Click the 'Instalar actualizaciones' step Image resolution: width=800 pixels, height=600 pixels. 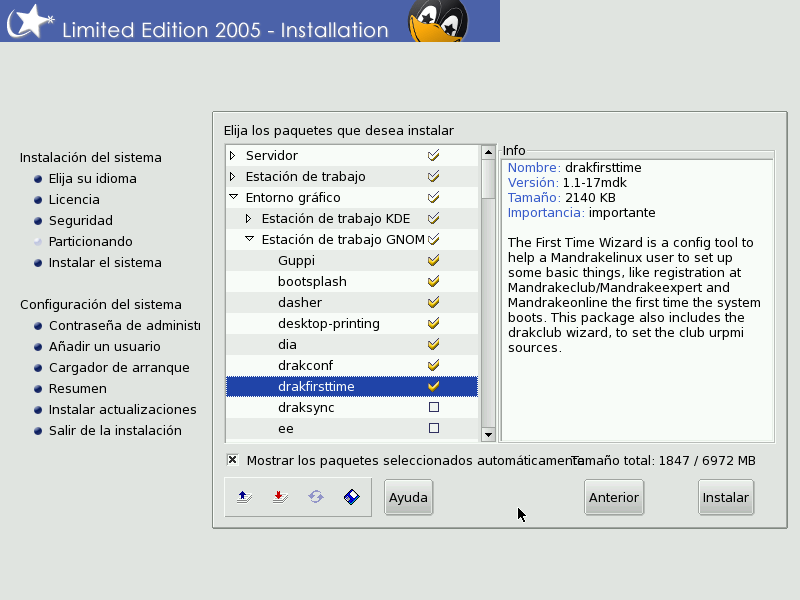tap(122, 409)
